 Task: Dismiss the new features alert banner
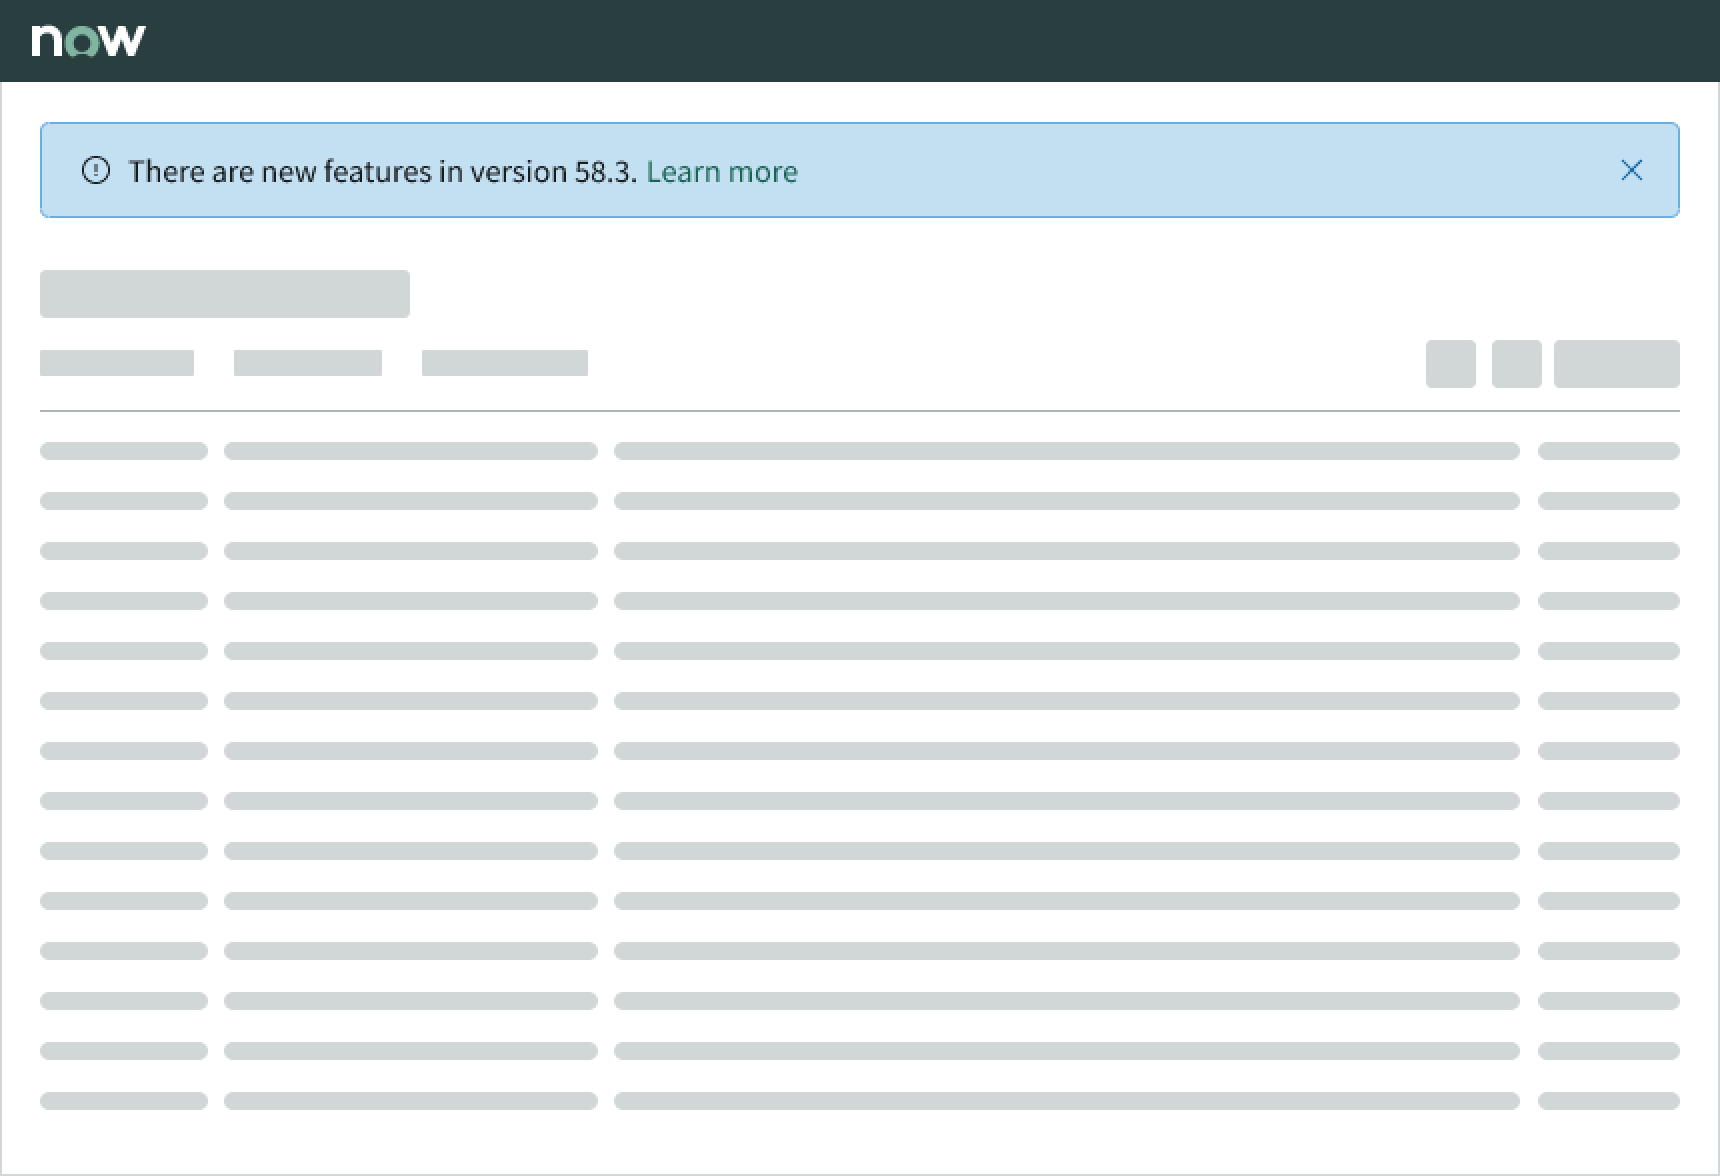coord(1631,171)
